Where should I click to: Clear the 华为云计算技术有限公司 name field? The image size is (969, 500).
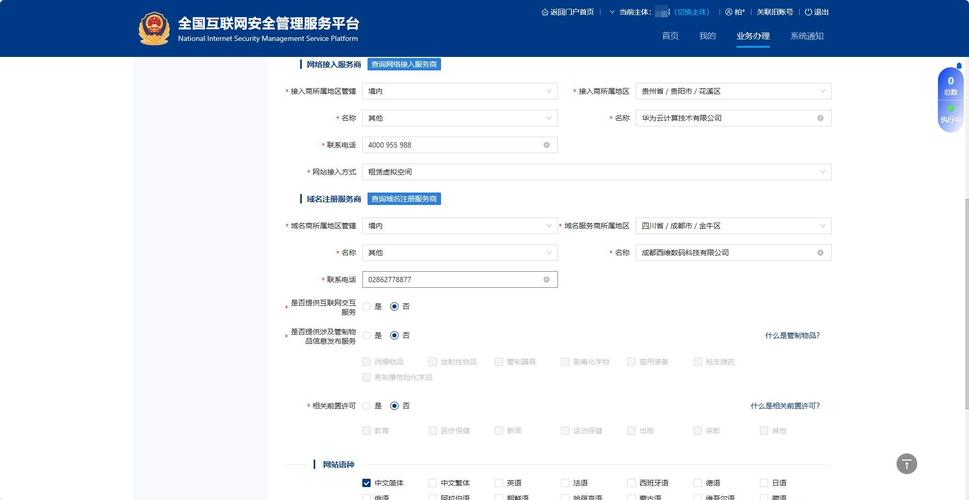tap(820, 118)
